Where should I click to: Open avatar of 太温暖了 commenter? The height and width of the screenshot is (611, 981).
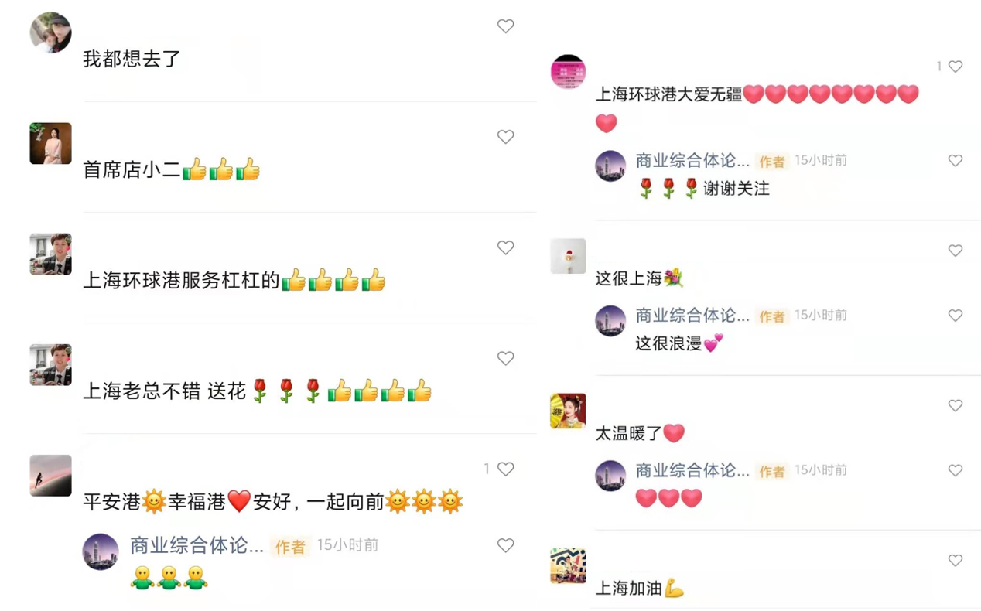(568, 411)
